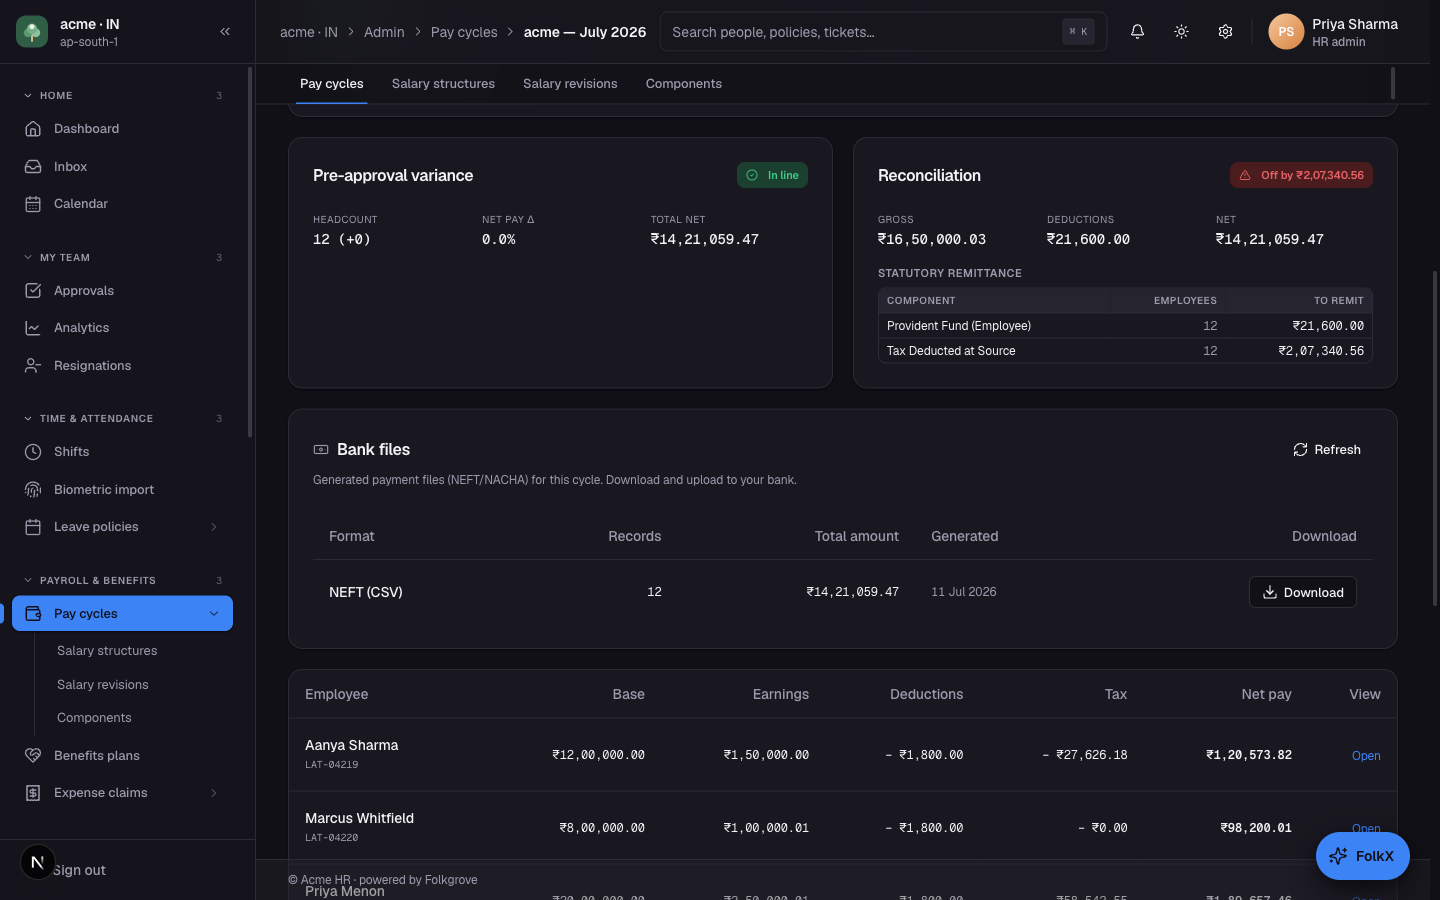Image resolution: width=1440 pixels, height=900 pixels.
Task: Toggle light/dark theme sun icon
Action: pos(1181,32)
